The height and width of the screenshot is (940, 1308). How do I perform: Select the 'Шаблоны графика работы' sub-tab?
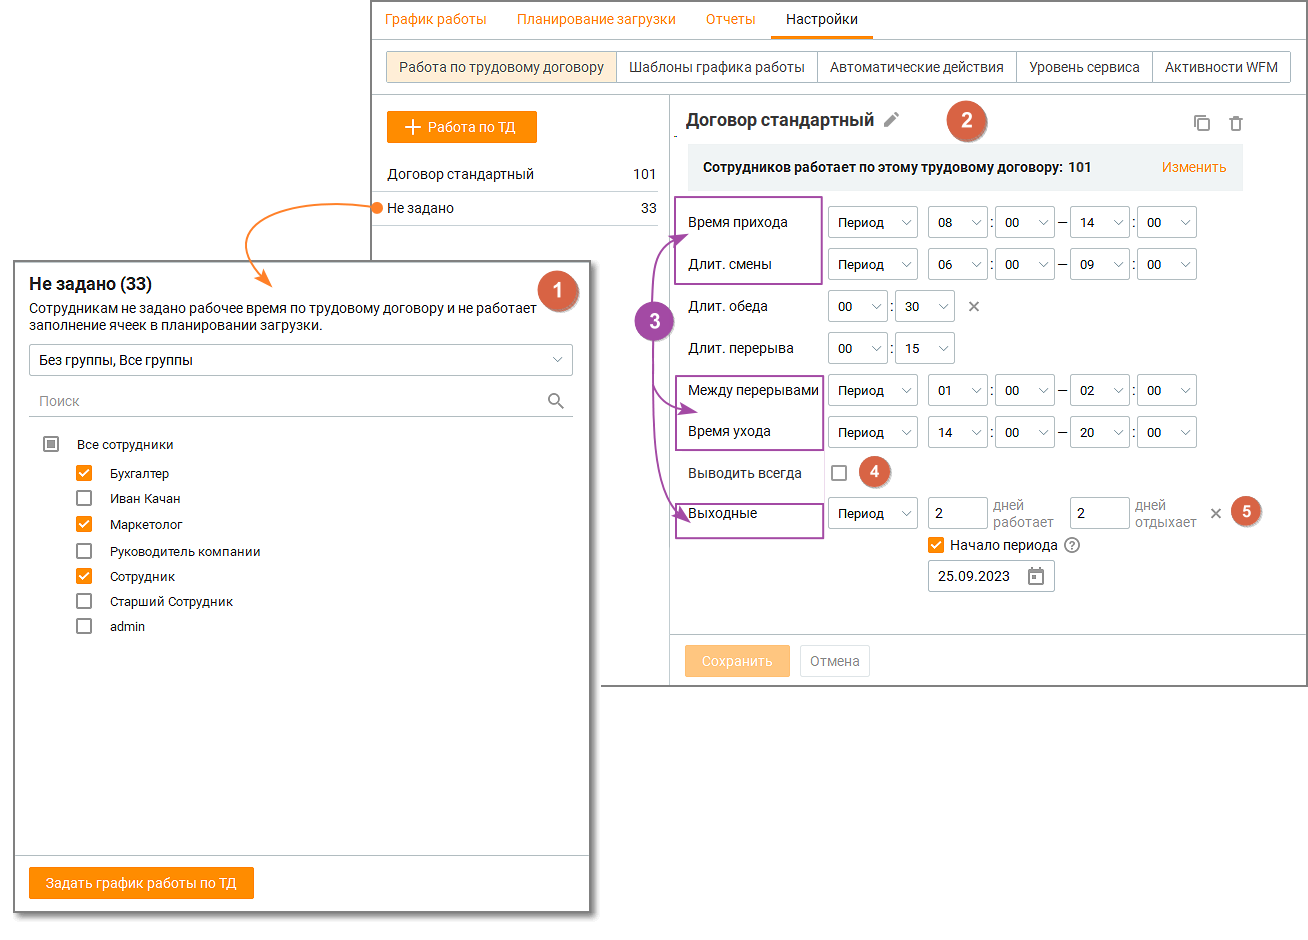pyautogui.click(x=717, y=67)
